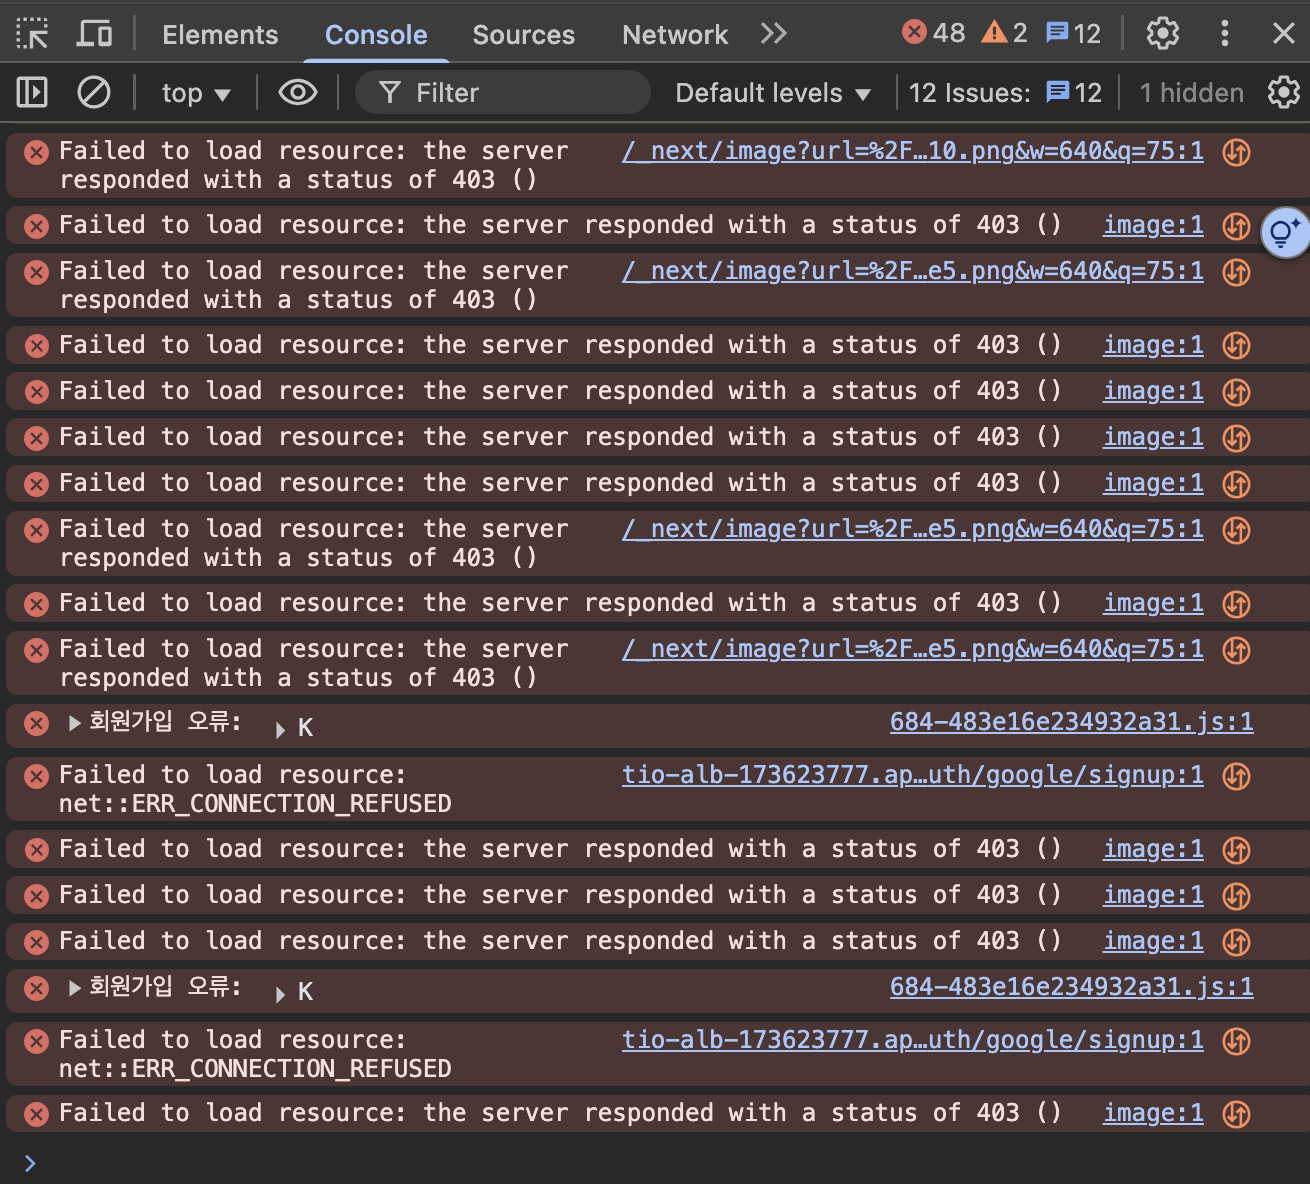
Task: Open the Sources tab
Action: coord(523,35)
